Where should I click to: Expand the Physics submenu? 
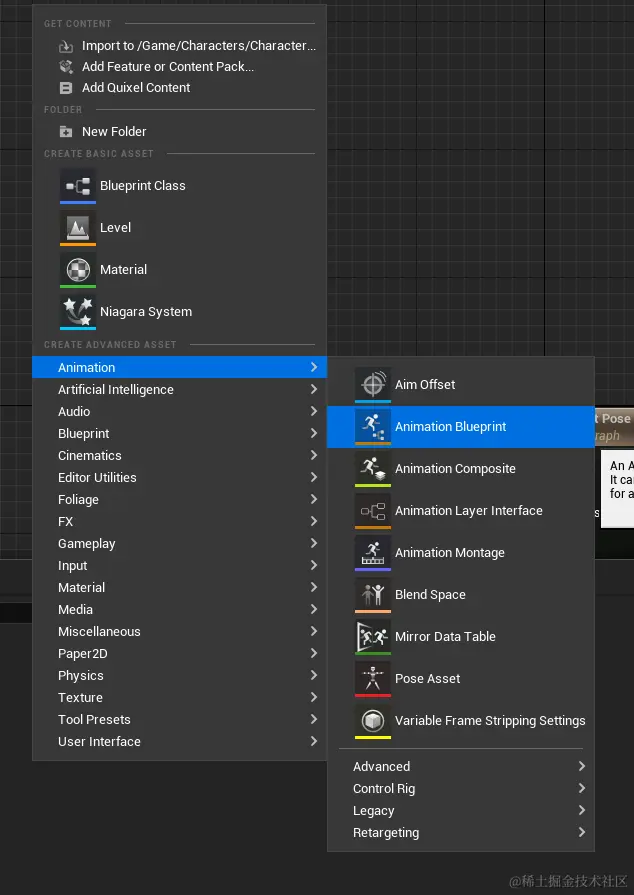pos(179,675)
